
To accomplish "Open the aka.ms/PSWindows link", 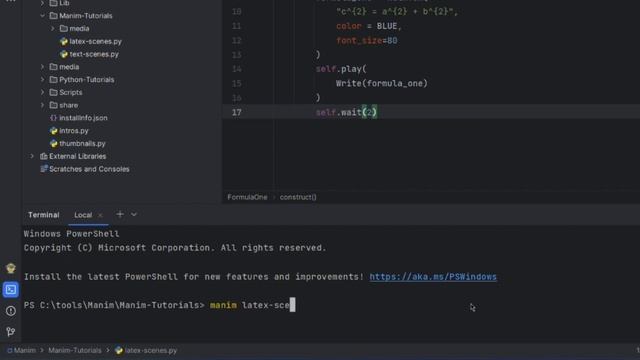I will tap(433, 277).
